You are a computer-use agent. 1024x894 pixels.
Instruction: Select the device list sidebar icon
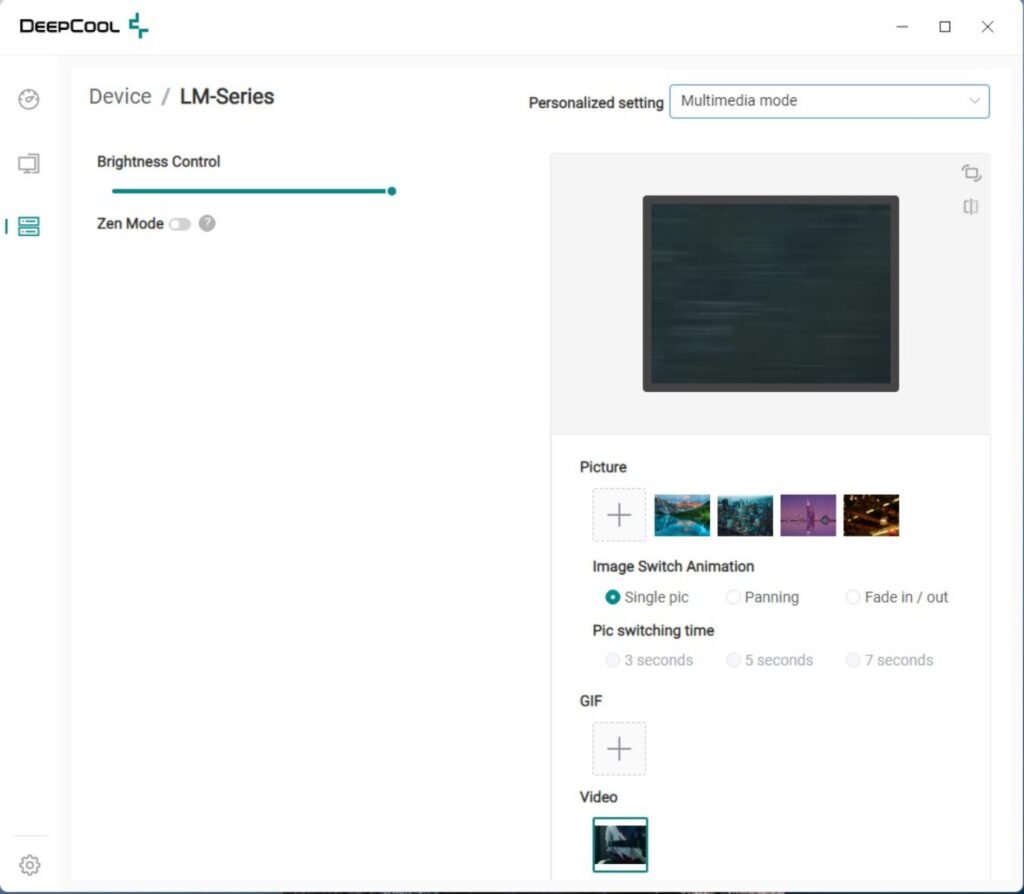(29, 226)
